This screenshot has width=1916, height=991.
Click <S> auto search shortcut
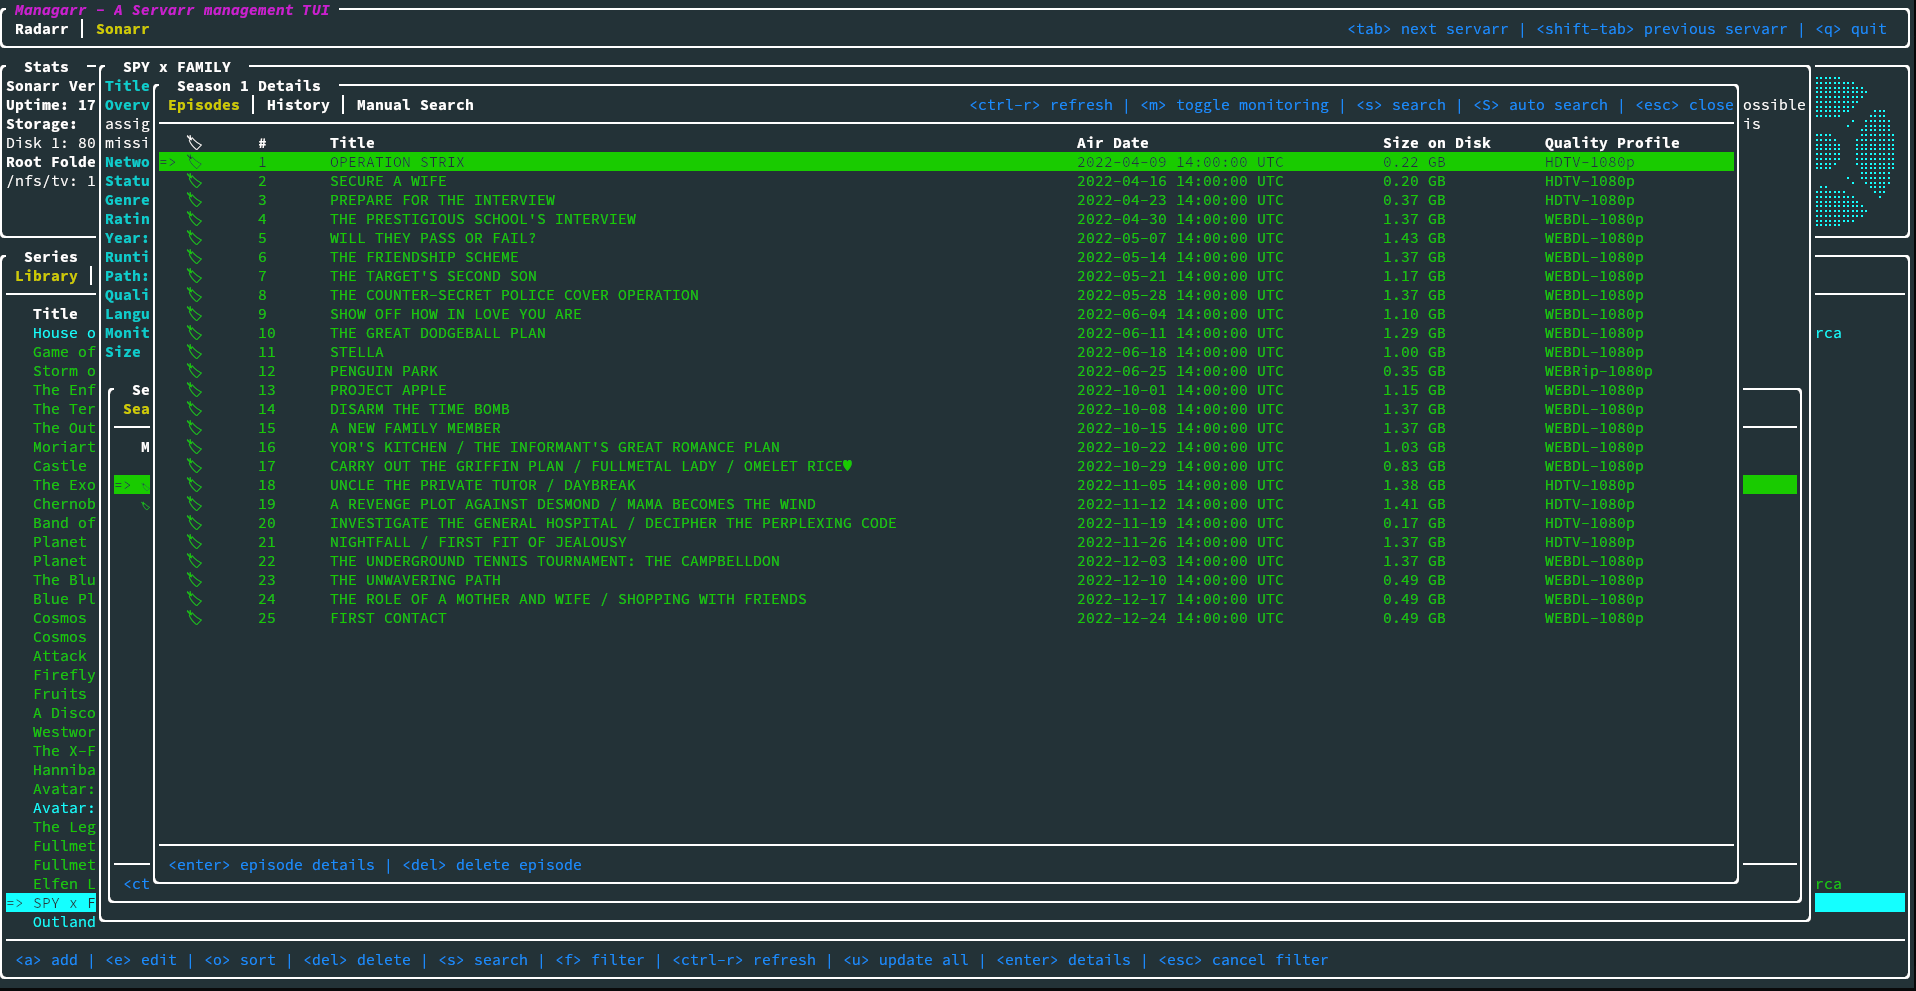coord(1540,105)
